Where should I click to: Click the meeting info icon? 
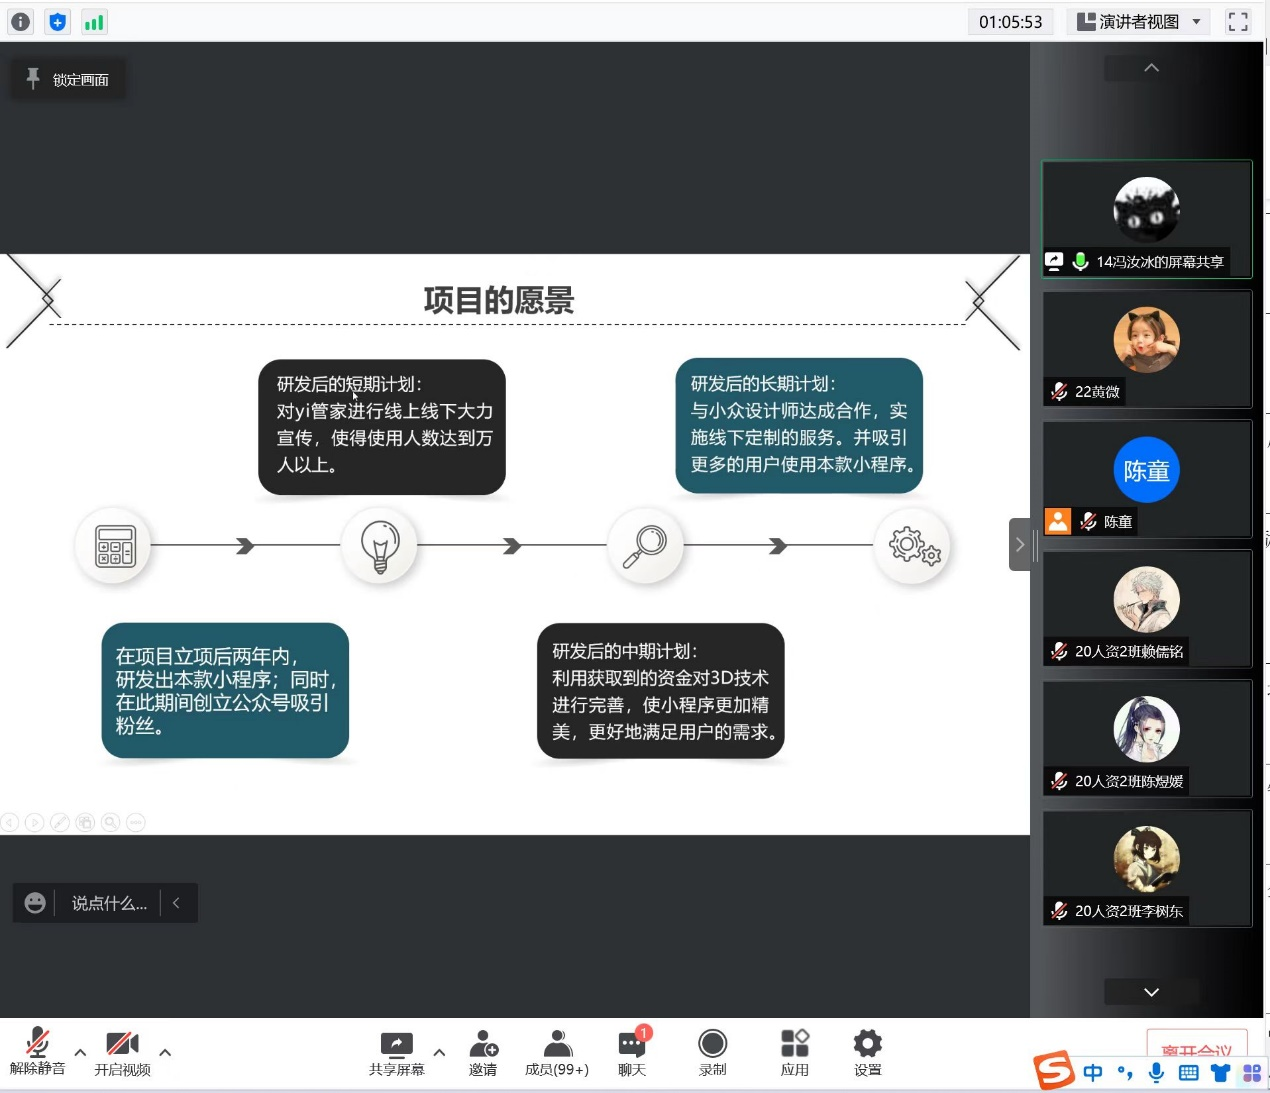pos(21,22)
